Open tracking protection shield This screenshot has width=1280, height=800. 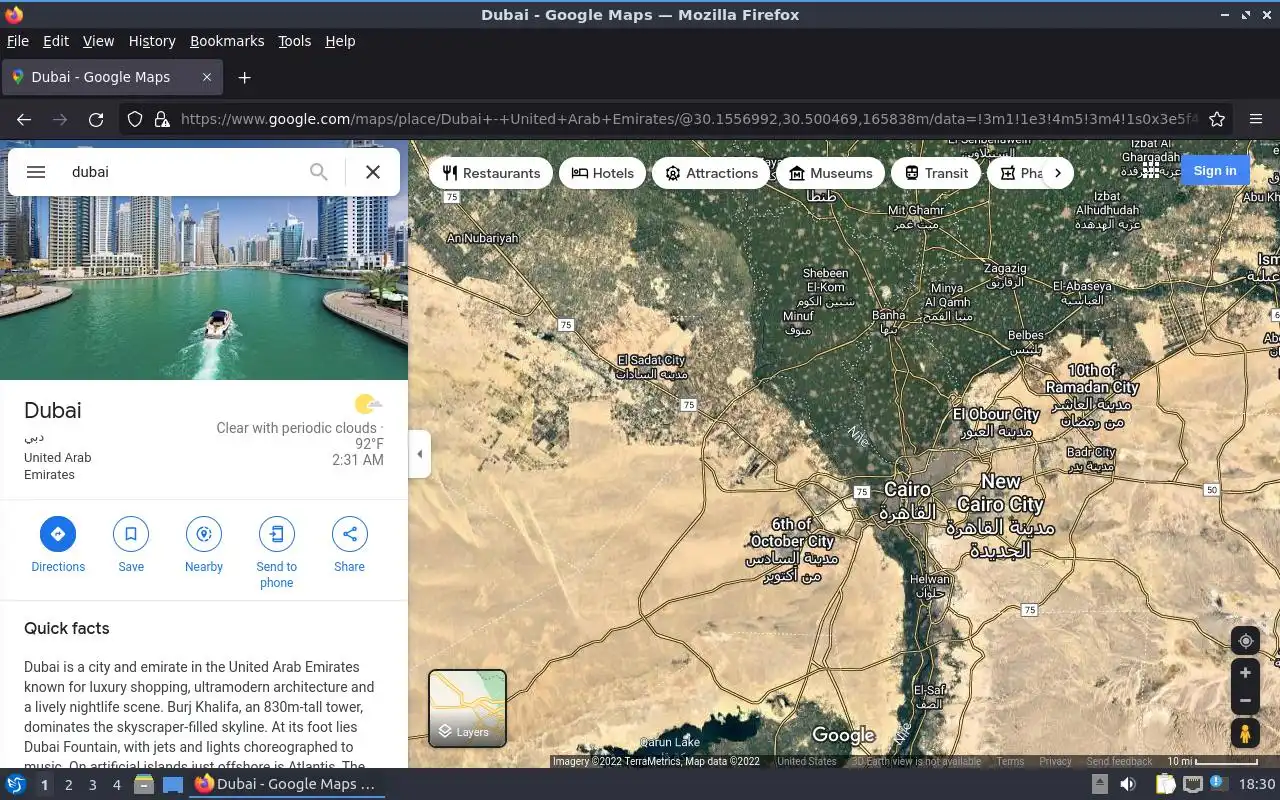[135, 119]
